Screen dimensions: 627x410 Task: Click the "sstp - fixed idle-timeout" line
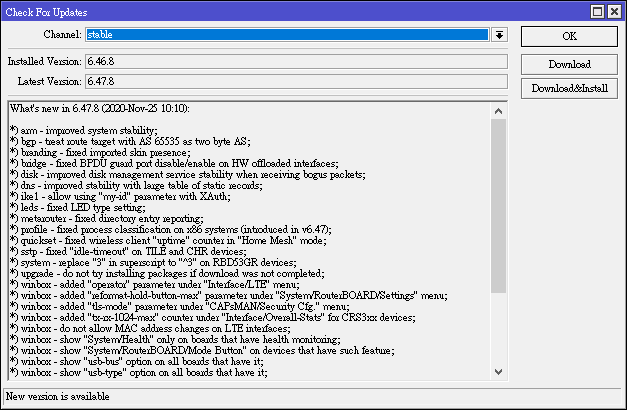(128, 252)
